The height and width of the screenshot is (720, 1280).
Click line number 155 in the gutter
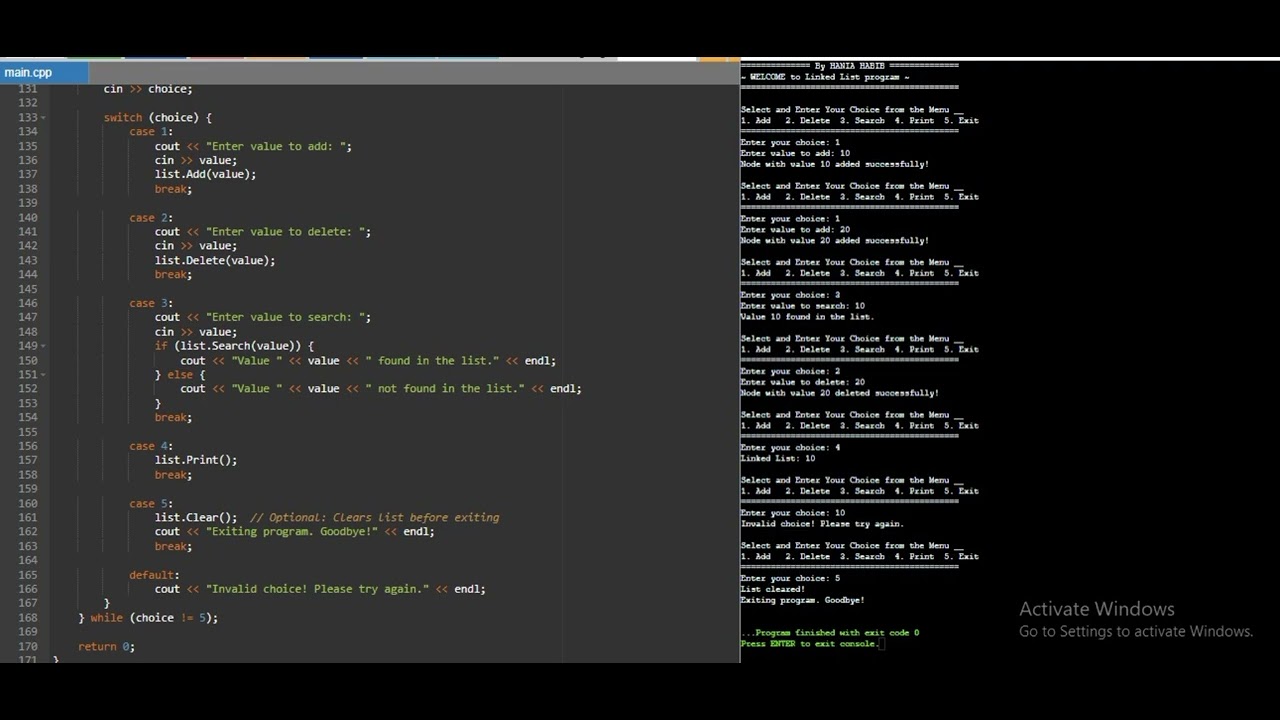[28, 431]
